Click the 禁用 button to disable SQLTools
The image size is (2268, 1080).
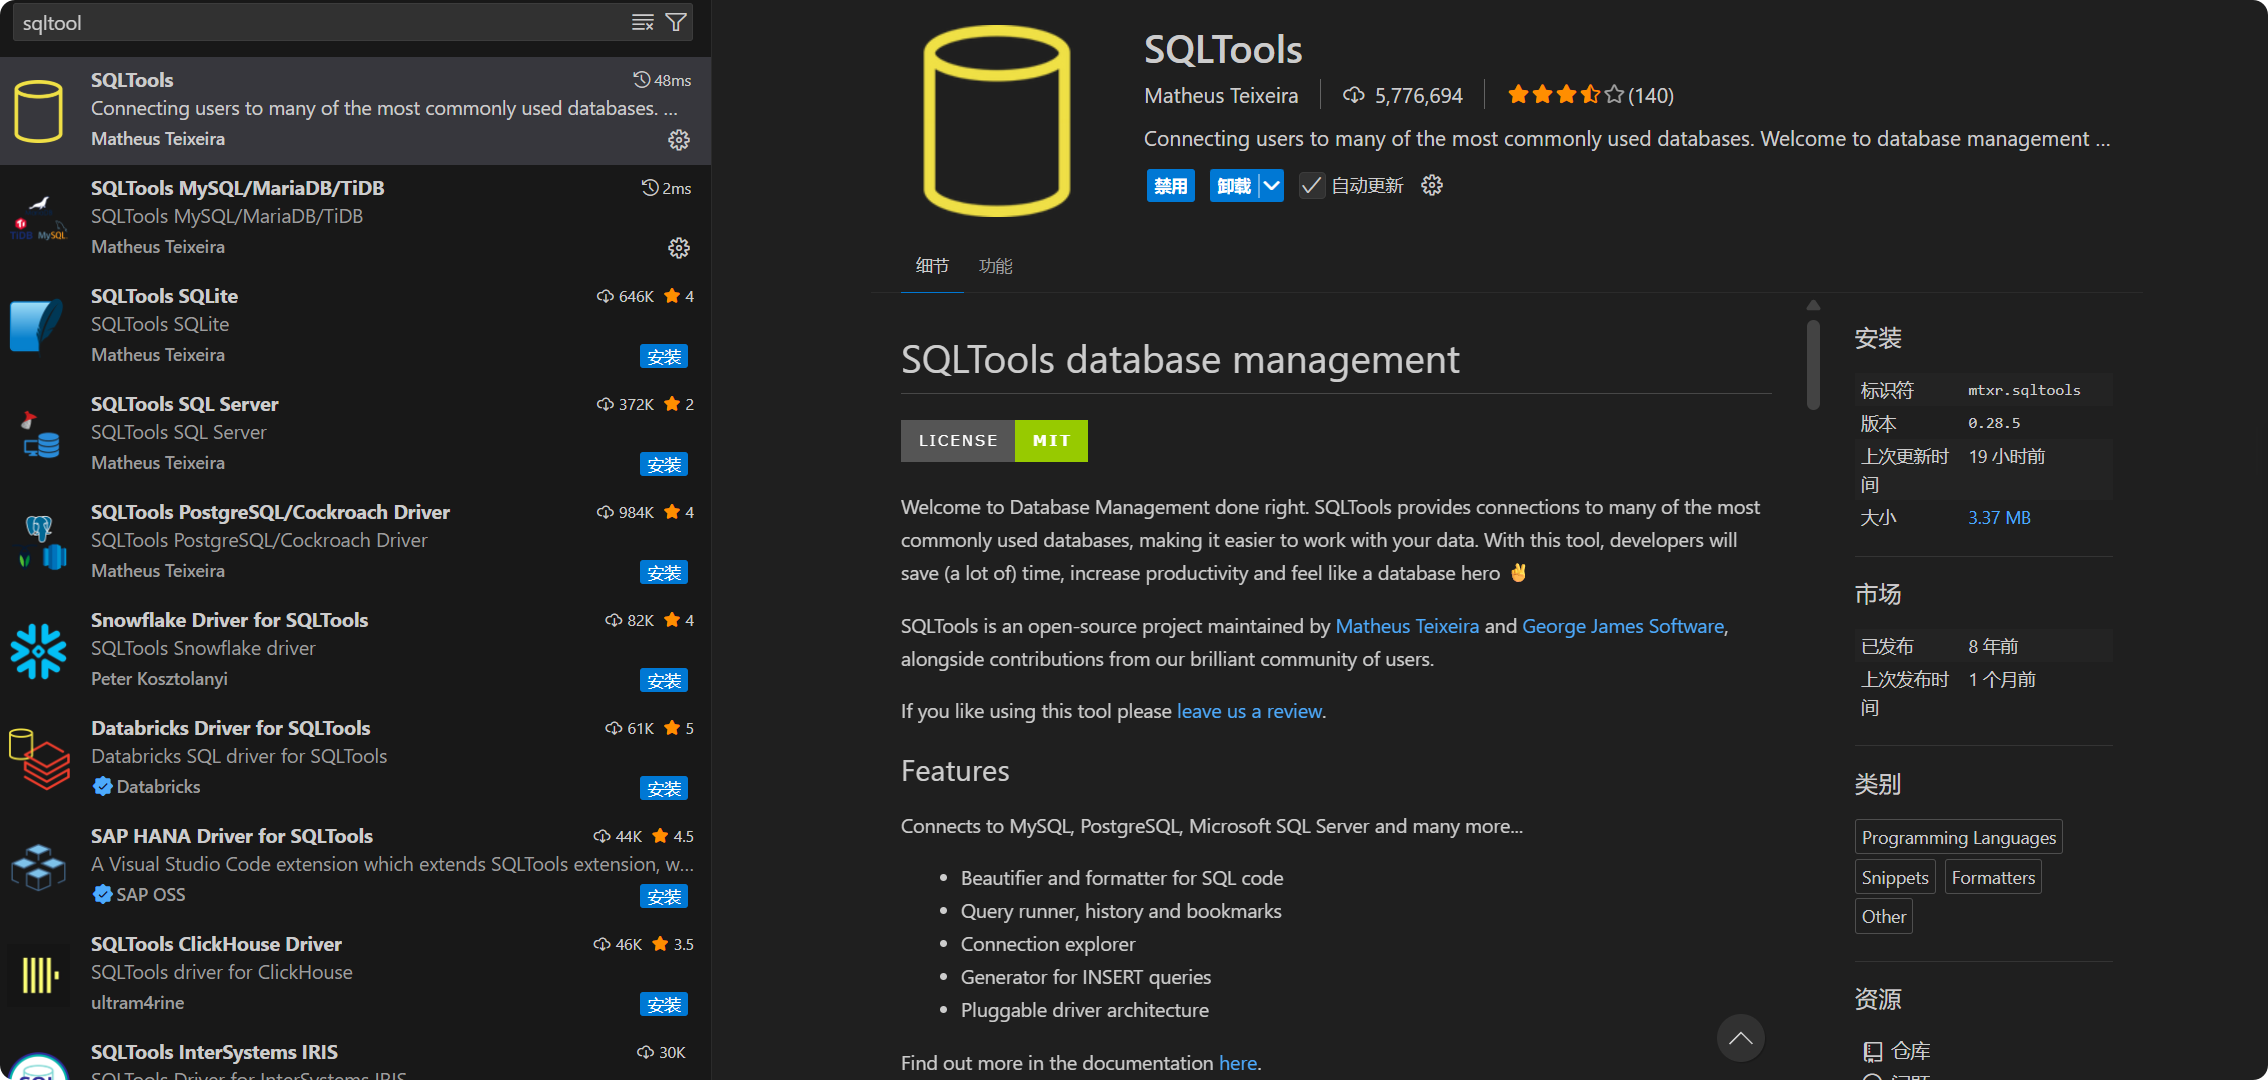[x=1170, y=185]
